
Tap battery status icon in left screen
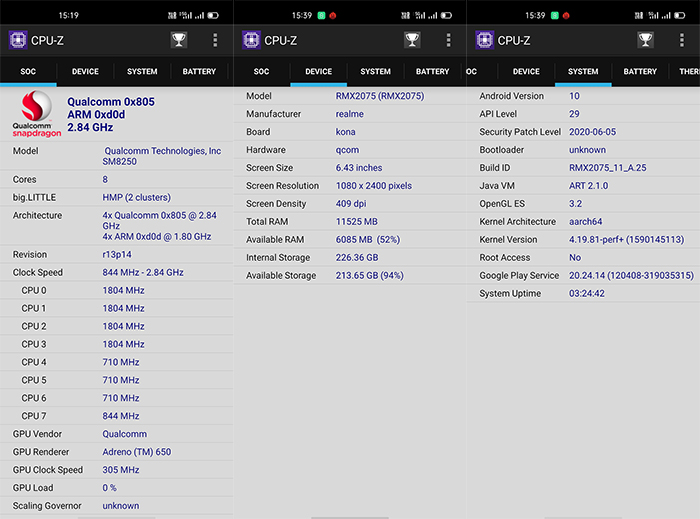coord(213,16)
